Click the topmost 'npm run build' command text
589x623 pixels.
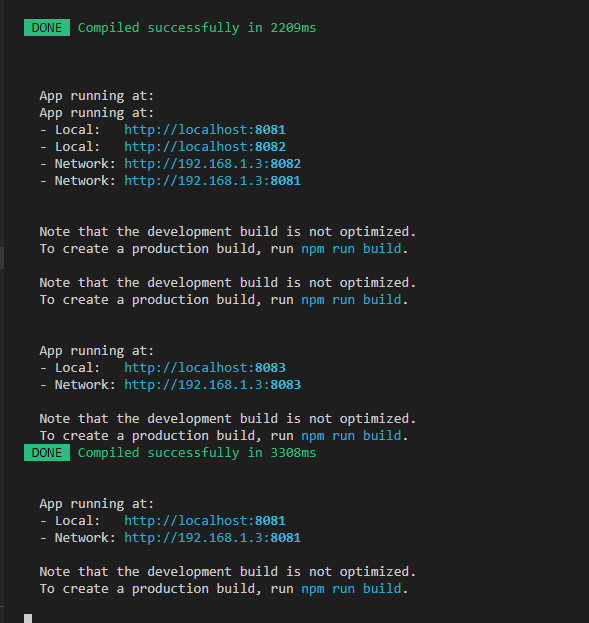point(351,249)
